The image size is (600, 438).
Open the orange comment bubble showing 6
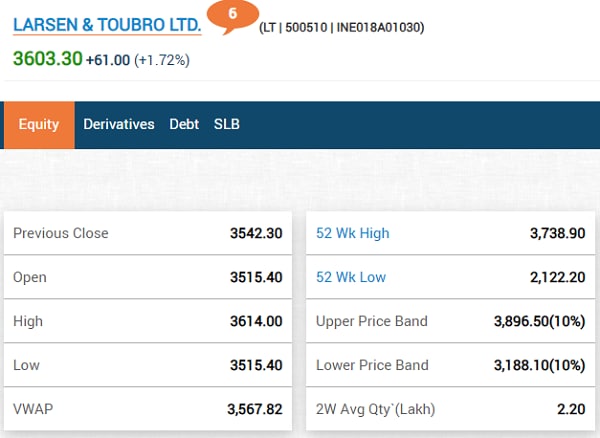233,16
